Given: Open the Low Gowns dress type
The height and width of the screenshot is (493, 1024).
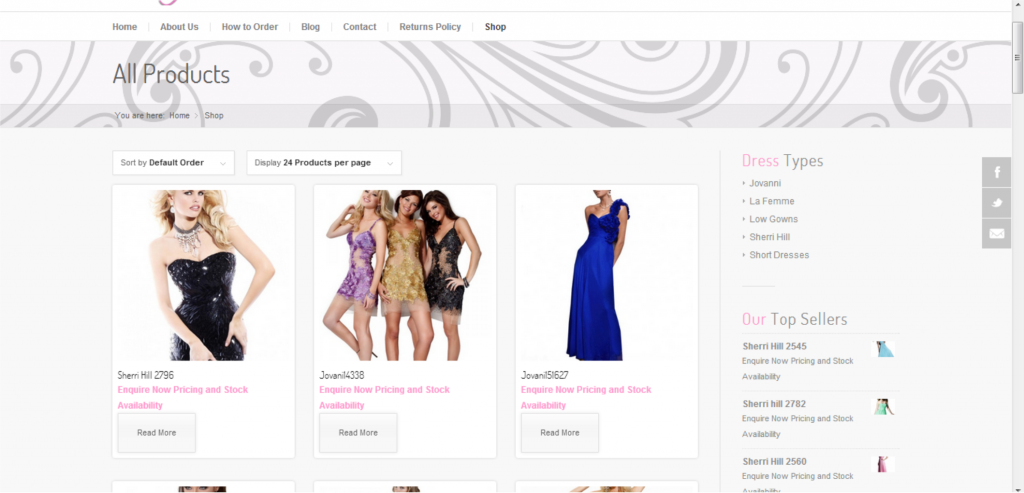Looking at the screenshot, I should click(x=773, y=219).
